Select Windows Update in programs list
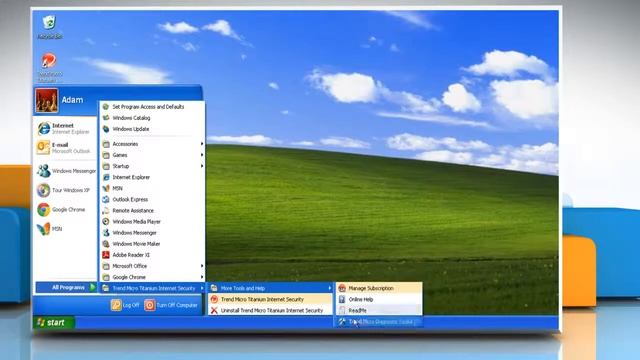This screenshot has height=360, width=640. tap(153, 129)
